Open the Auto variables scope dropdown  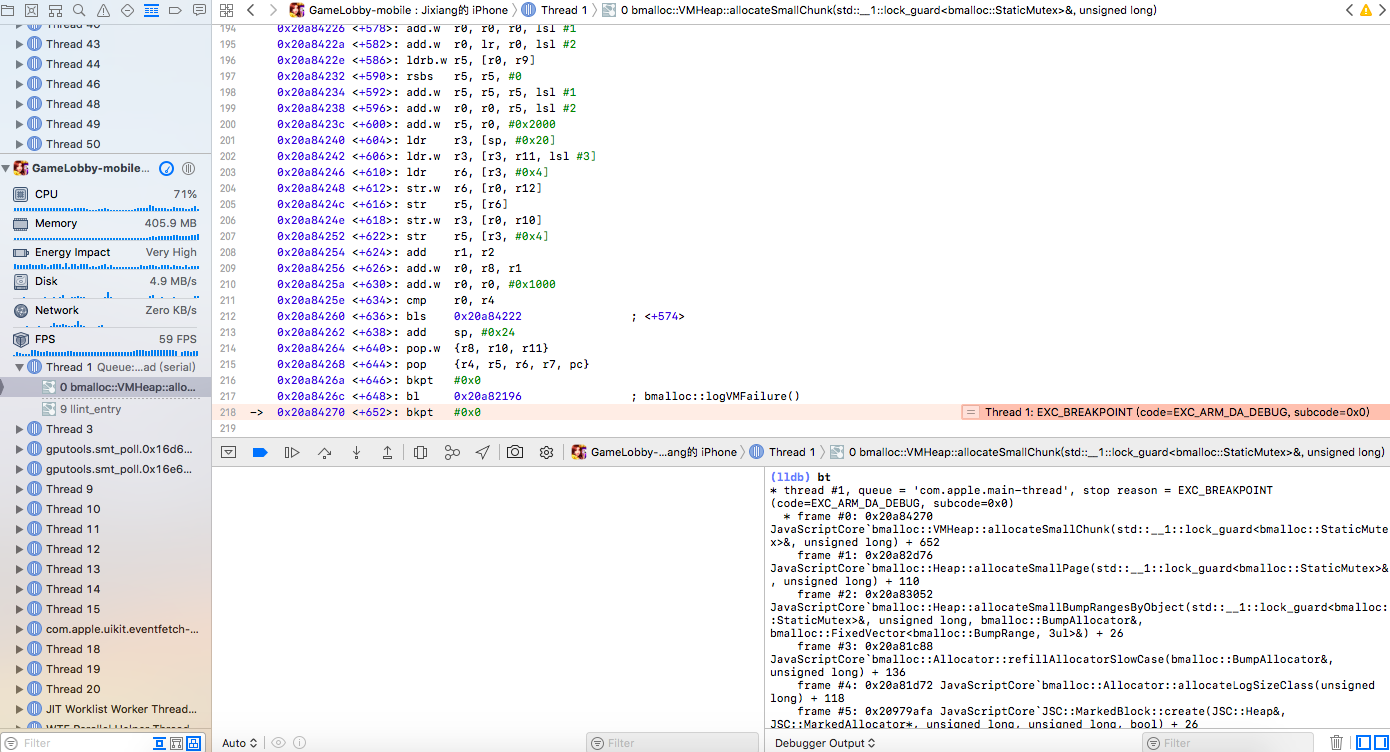click(x=240, y=743)
